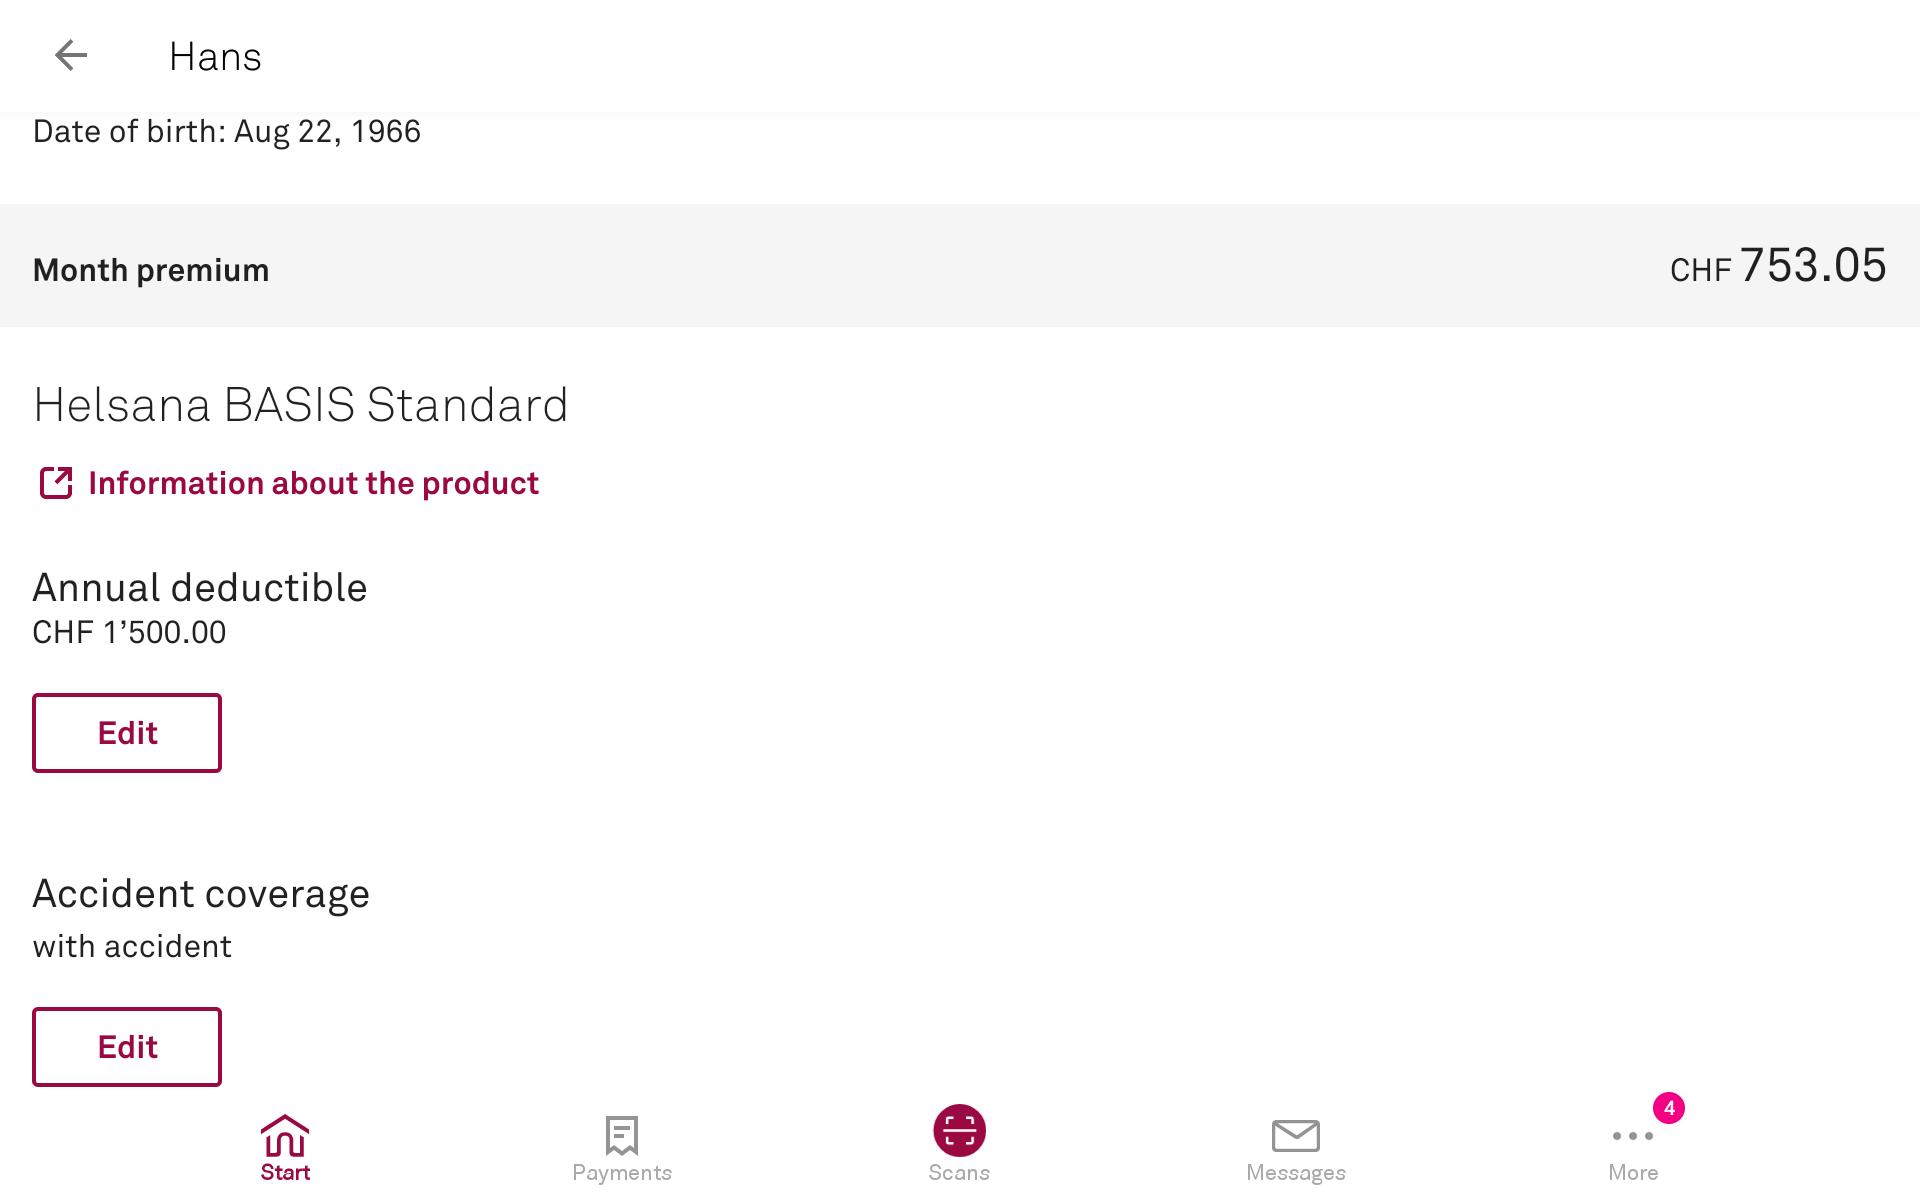Viewport: 1920px width, 1200px height.
Task: Switch to the Payments tab label
Action: point(621,1173)
